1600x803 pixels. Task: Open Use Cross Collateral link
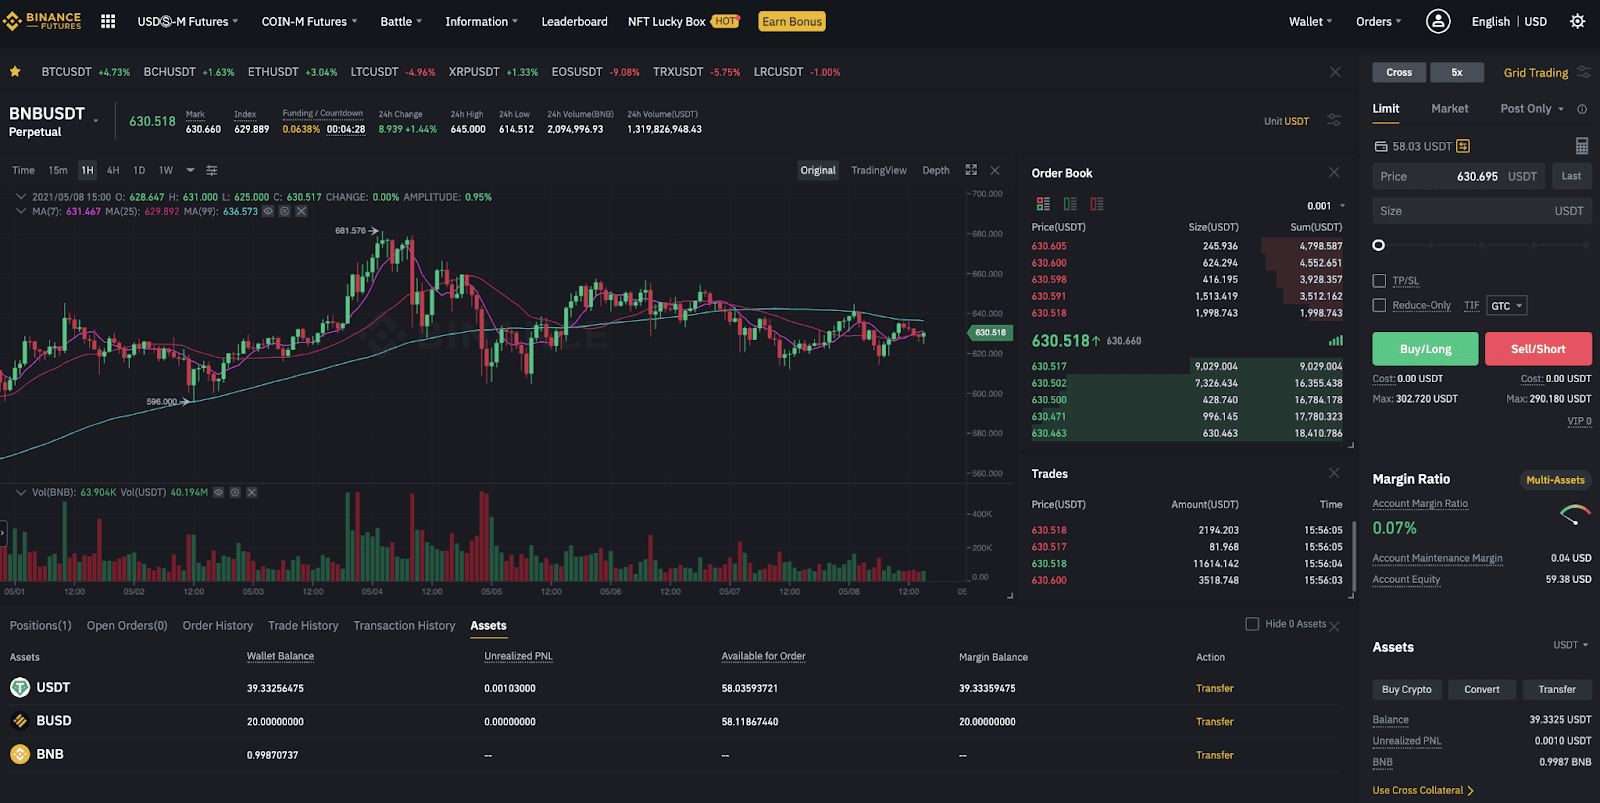tap(1423, 790)
